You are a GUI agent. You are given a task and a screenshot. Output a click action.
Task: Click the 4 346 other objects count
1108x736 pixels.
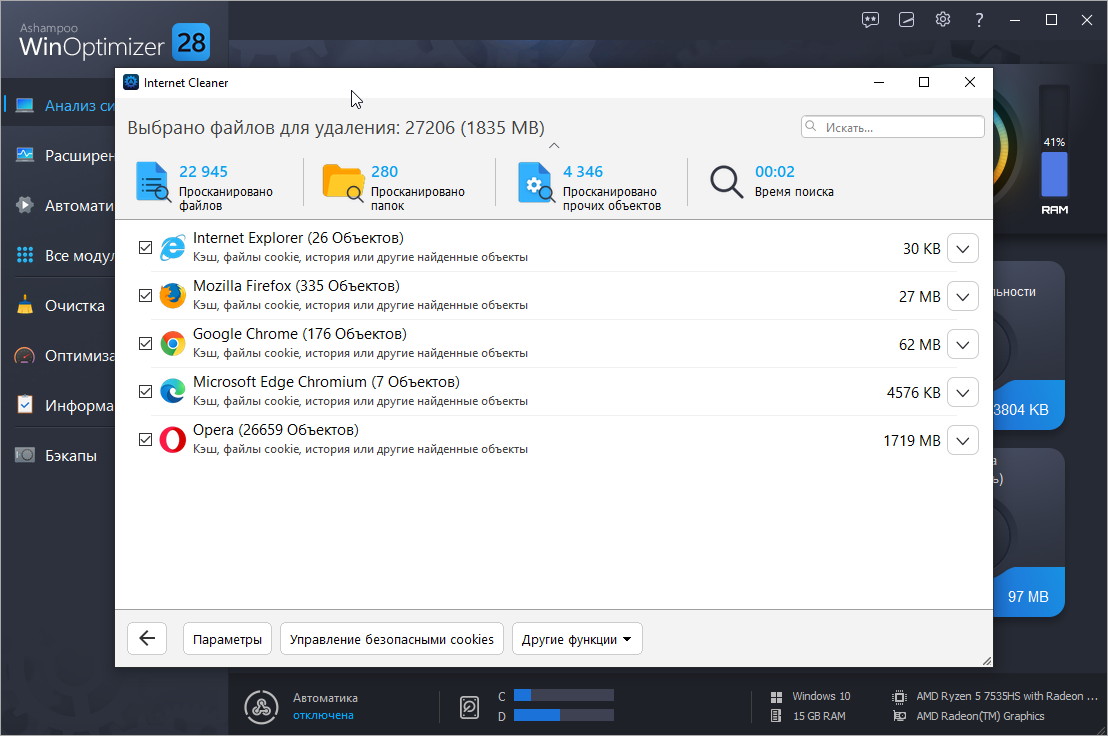click(583, 172)
